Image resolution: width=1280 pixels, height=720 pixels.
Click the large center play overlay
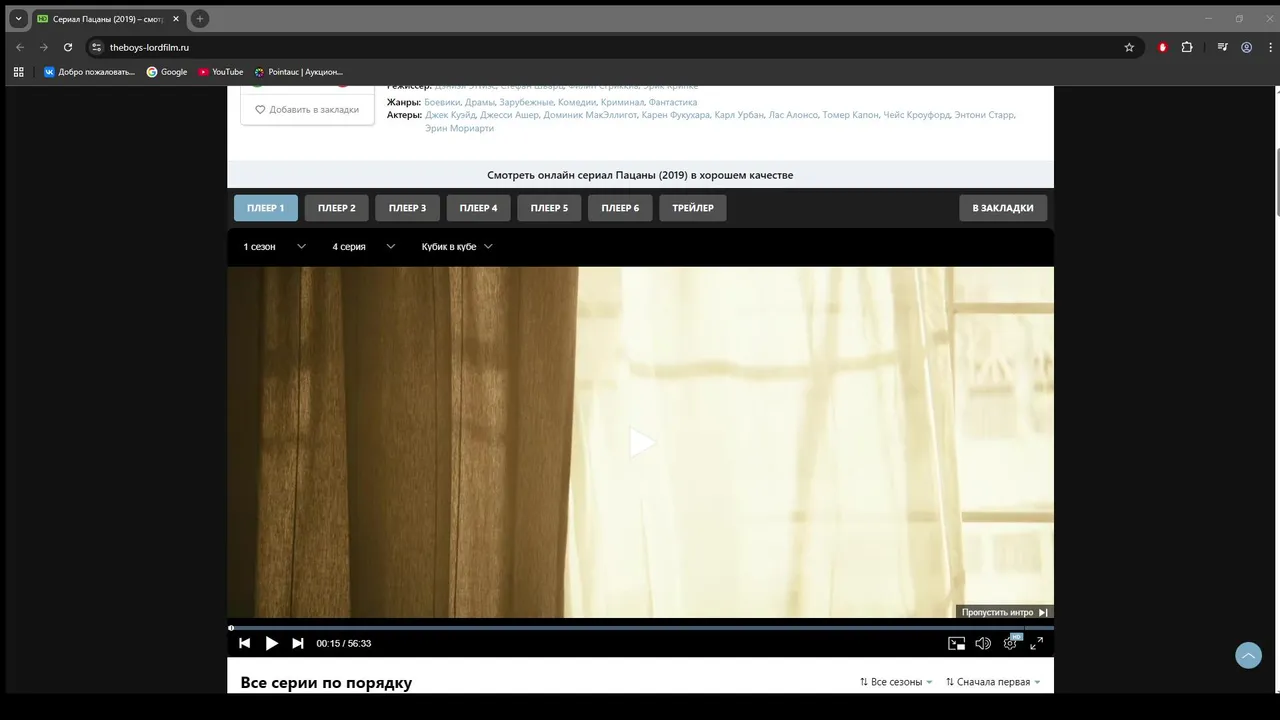pyautogui.click(x=641, y=442)
